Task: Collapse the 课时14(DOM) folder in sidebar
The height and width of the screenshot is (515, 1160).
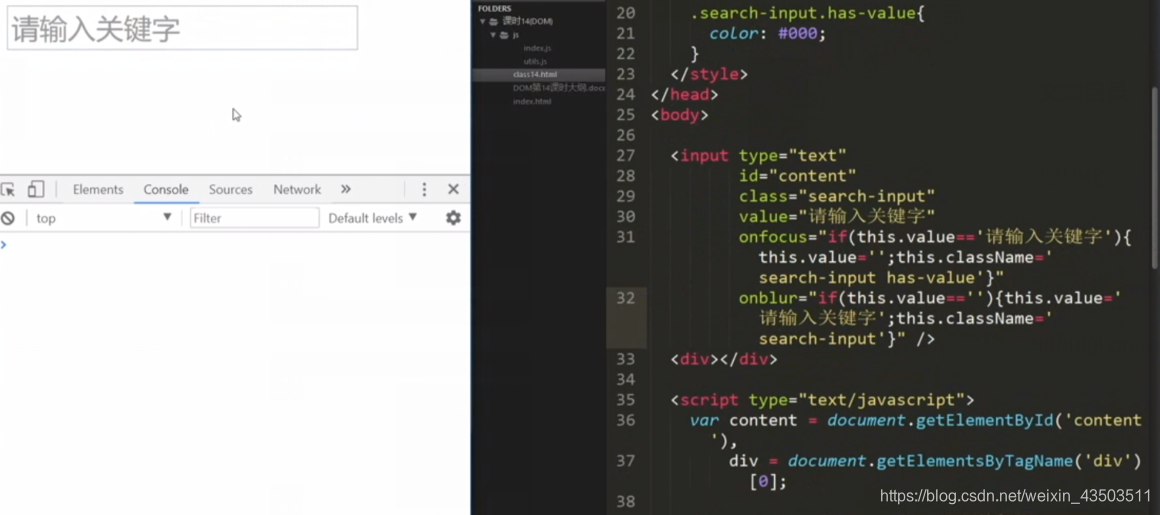Action: [x=482, y=21]
